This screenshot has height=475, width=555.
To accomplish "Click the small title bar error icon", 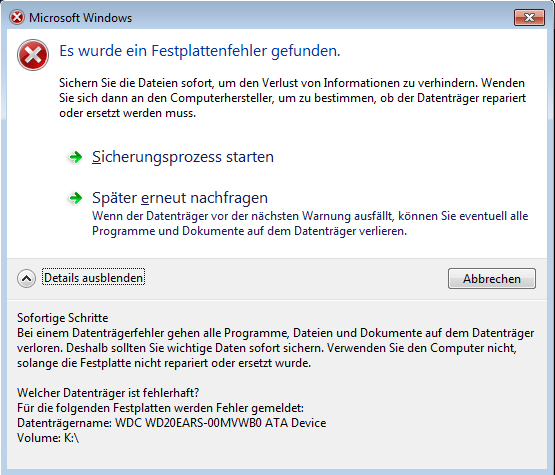I will tap(17, 17).
